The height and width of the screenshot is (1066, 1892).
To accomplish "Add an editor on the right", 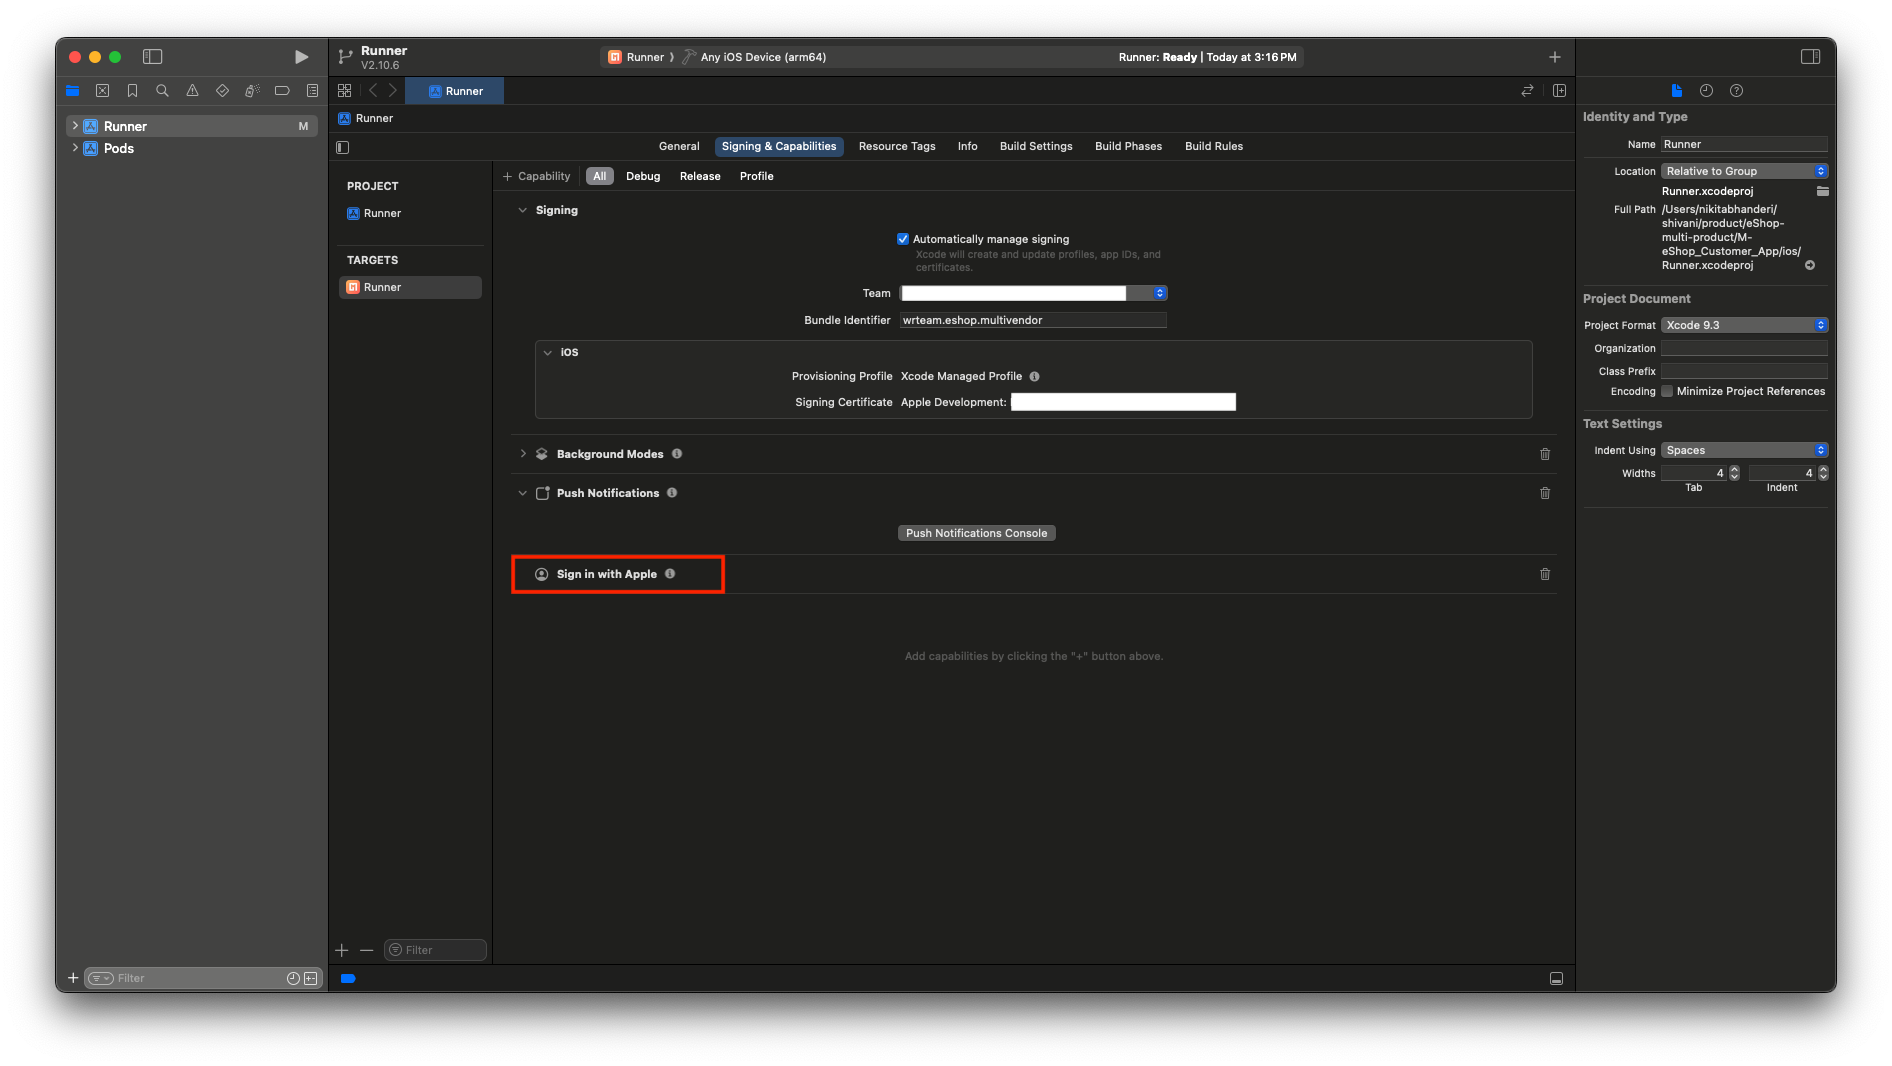I will (x=1559, y=91).
